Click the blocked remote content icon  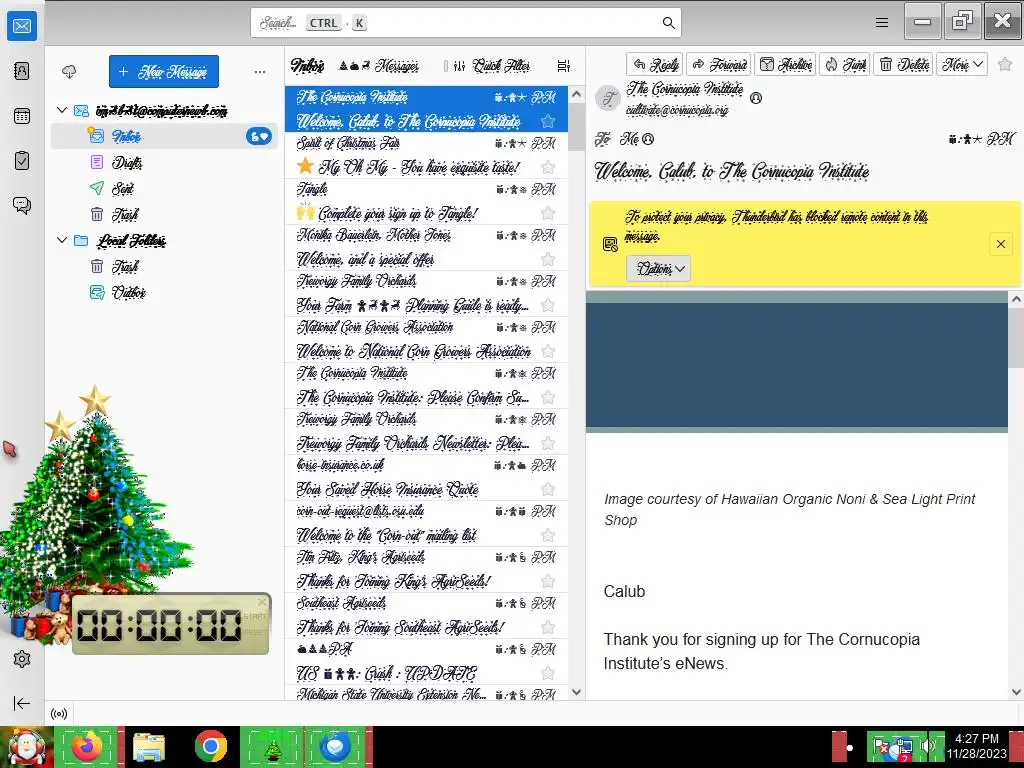click(x=610, y=244)
